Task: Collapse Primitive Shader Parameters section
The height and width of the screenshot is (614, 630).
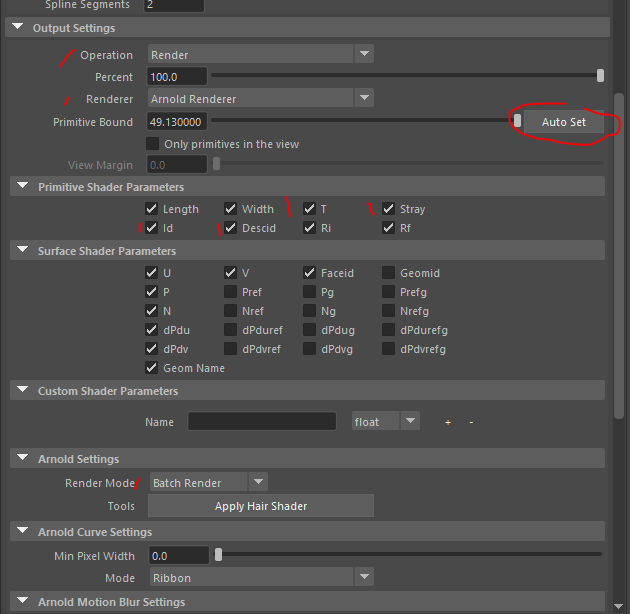Action: (23, 186)
